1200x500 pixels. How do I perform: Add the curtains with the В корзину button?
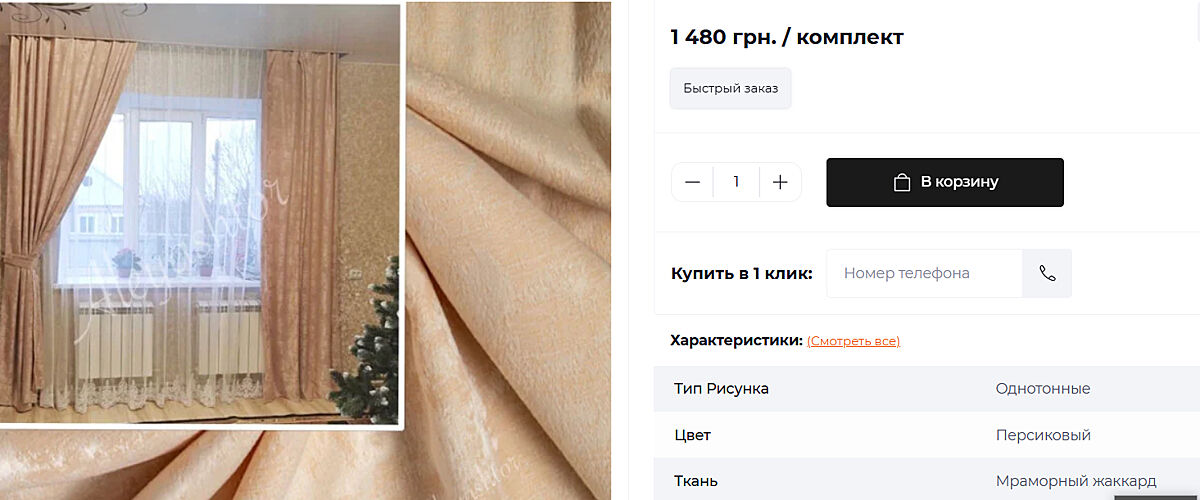pyautogui.click(x=945, y=182)
